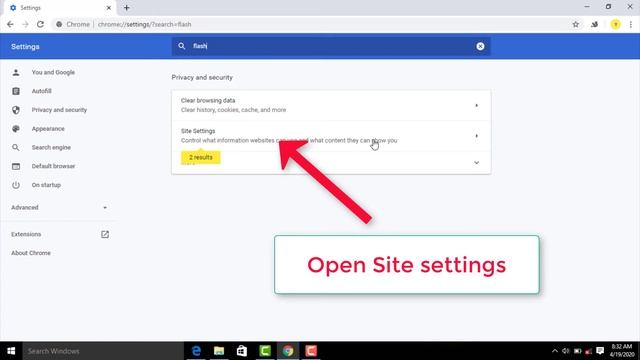
Task: Close the Settings tab
Action: click(109, 8)
